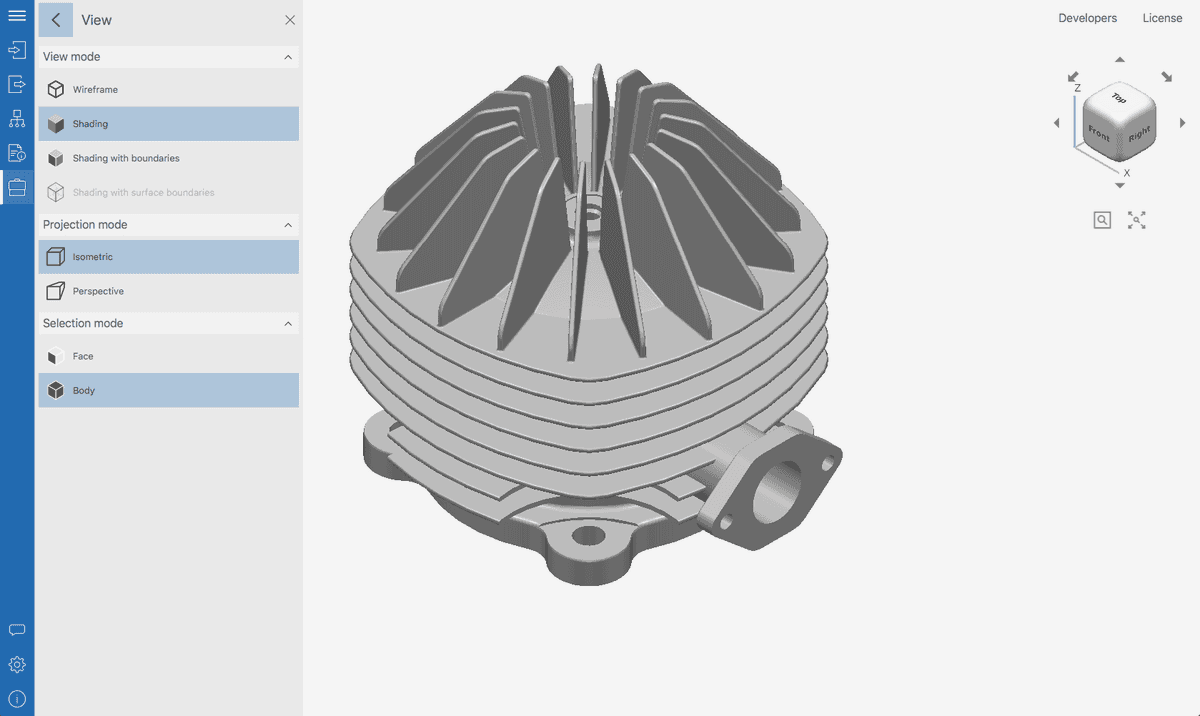Click the active View toolbox sidebar icon
The image size is (1200, 716).
pyautogui.click(x=17, y=187)
